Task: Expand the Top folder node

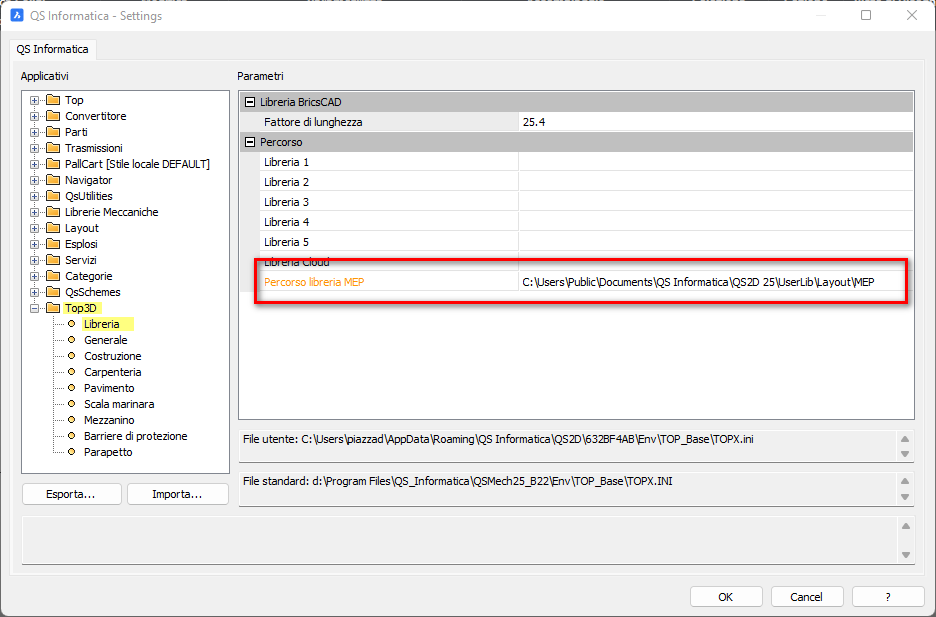Action: [x=35, y=100]
